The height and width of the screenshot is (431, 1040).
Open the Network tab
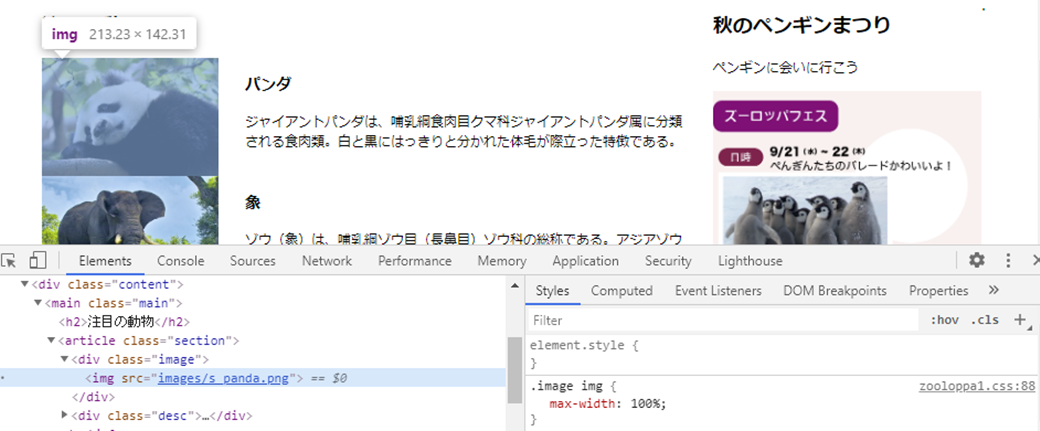click(x=327, y=261)
